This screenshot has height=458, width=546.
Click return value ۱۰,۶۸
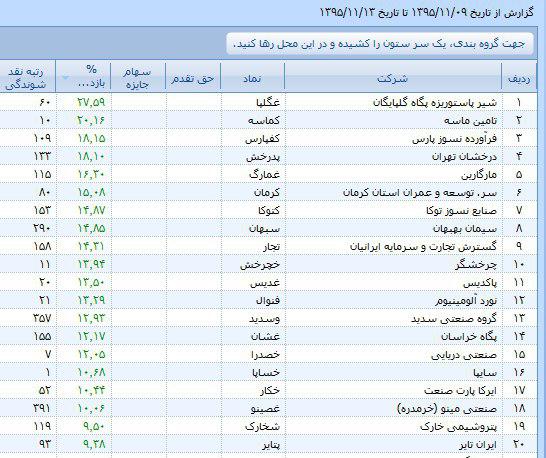91,373
